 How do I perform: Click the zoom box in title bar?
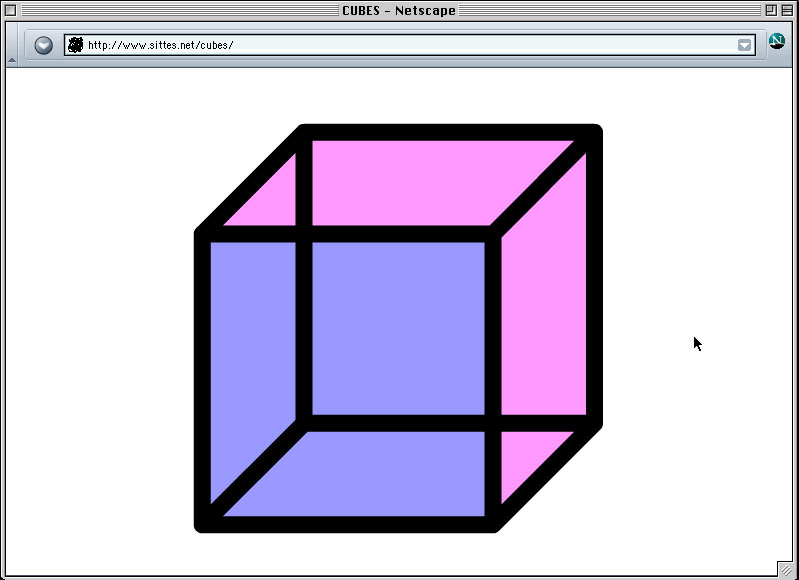tap(771, 10)
